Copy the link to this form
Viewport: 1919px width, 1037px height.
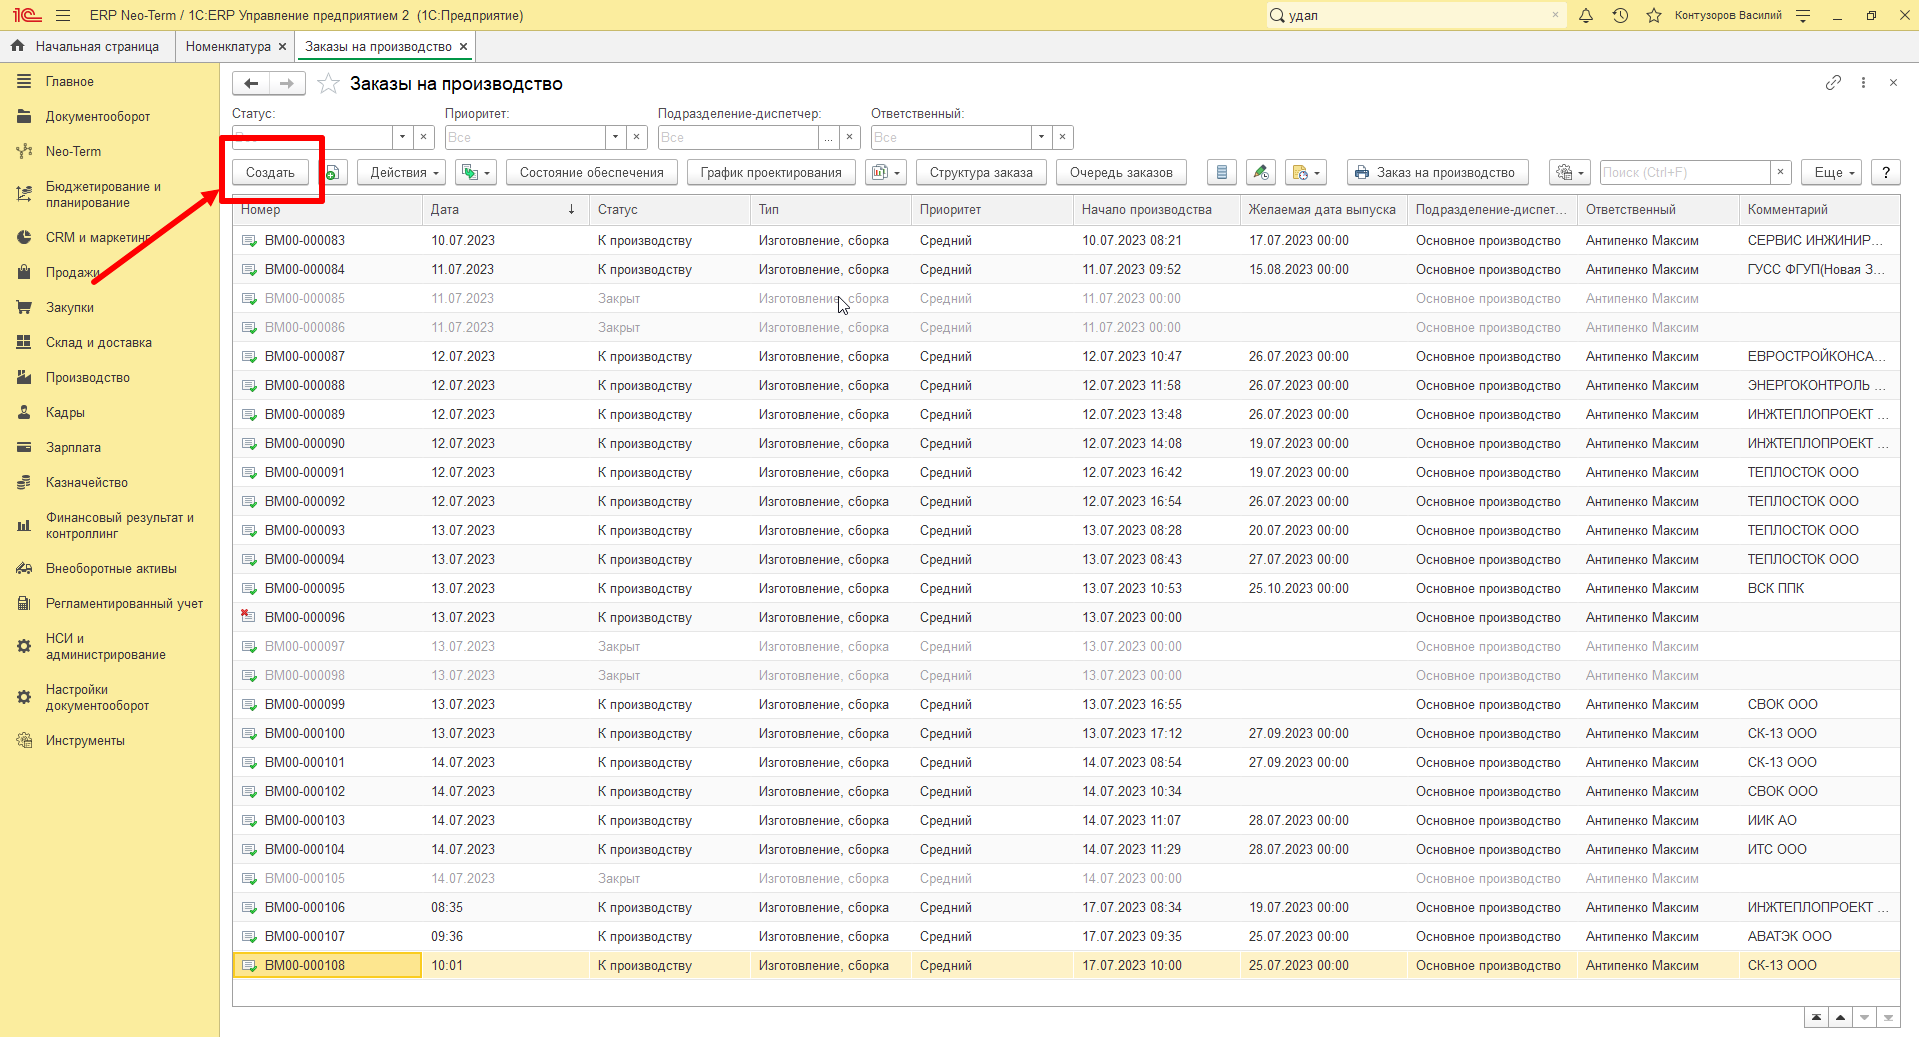coord(1833,83)
